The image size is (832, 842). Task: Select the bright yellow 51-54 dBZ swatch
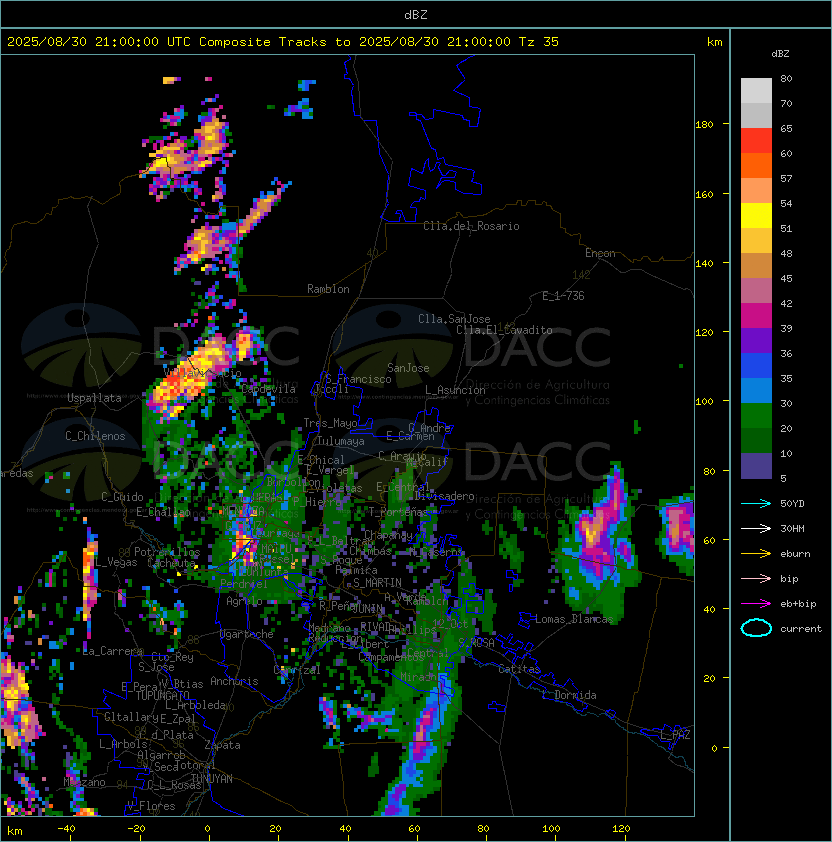coord(756,216)
